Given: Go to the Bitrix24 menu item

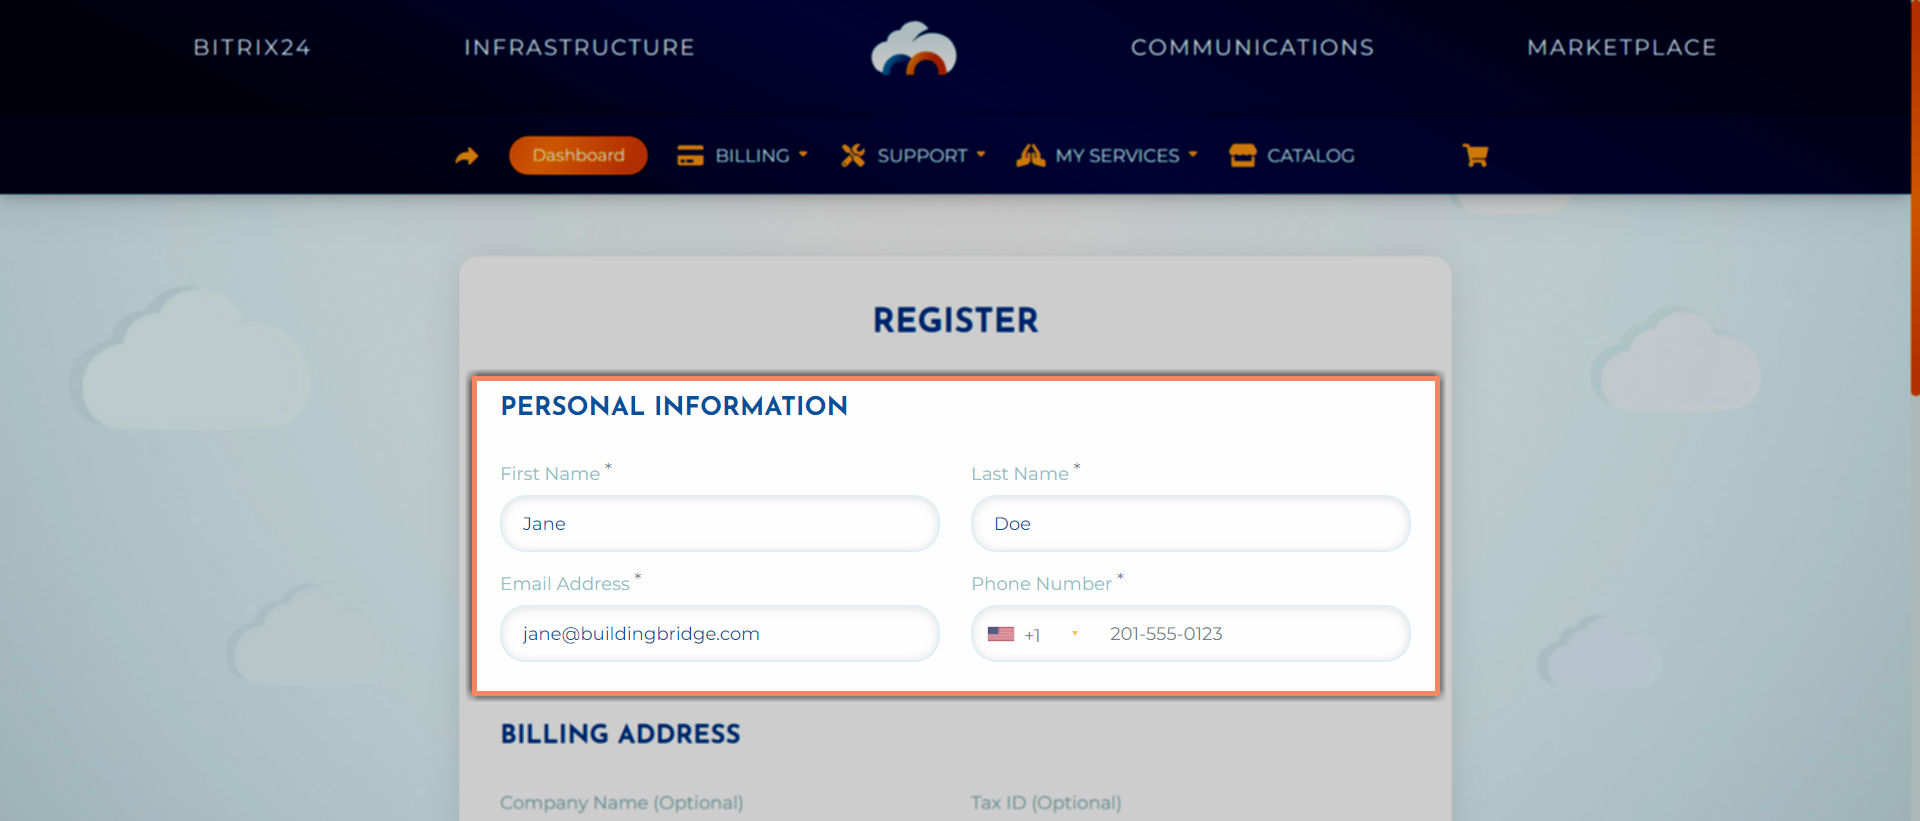Looking at the screenshot, I should pyautogui.click(x=252, y=47).
